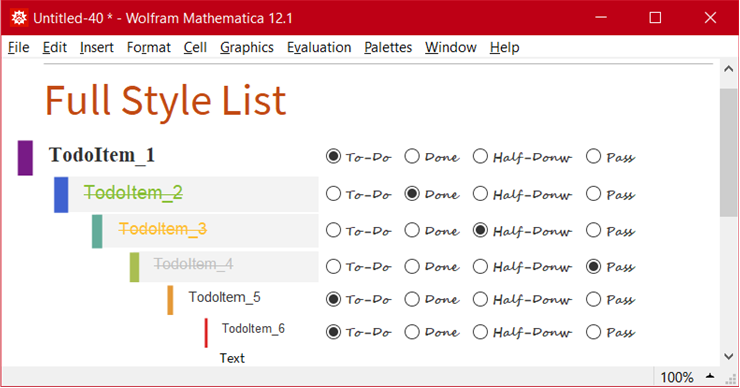Click the Text cell below TodoItem_6
This screenshot has width=740, height=388.
[x=232, y=358]
